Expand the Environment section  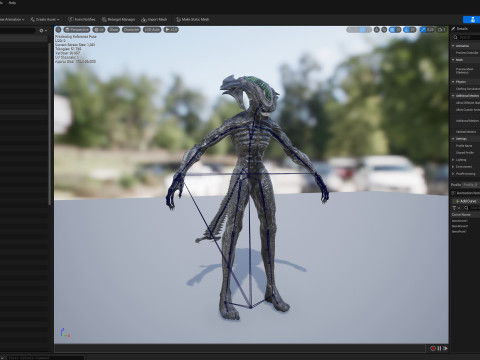tap(453, 167)
